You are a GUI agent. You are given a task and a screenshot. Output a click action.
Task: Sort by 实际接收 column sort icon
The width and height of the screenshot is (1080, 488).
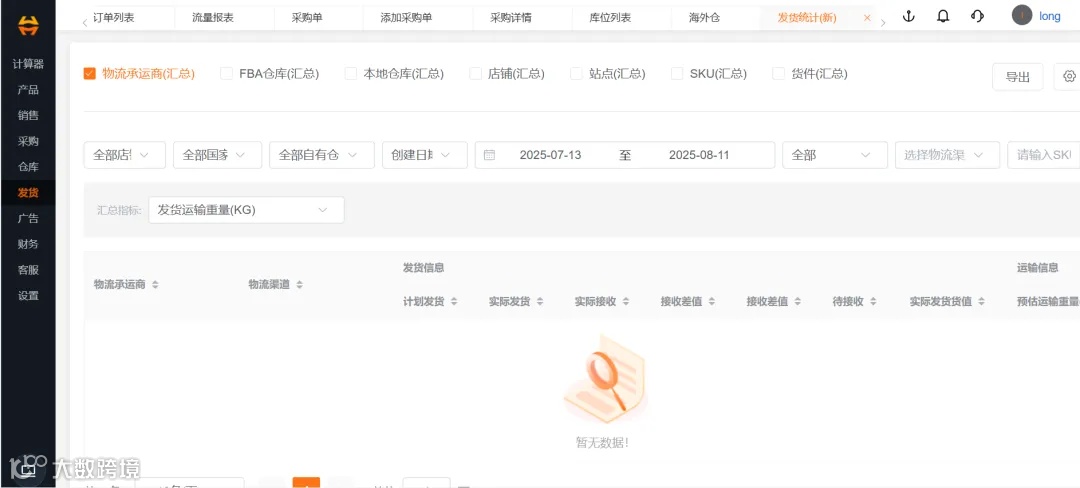click(626, 301)
